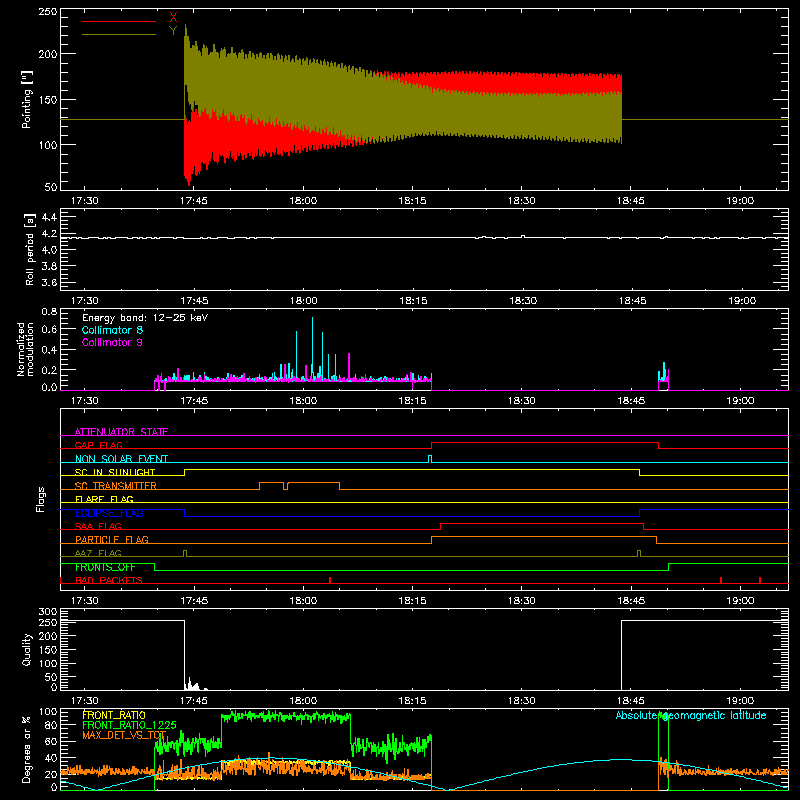Viewport: 800px width, 800px height.
Task: Click 18:15 time label under Pointing plot
Action: [x=412, y=201]
